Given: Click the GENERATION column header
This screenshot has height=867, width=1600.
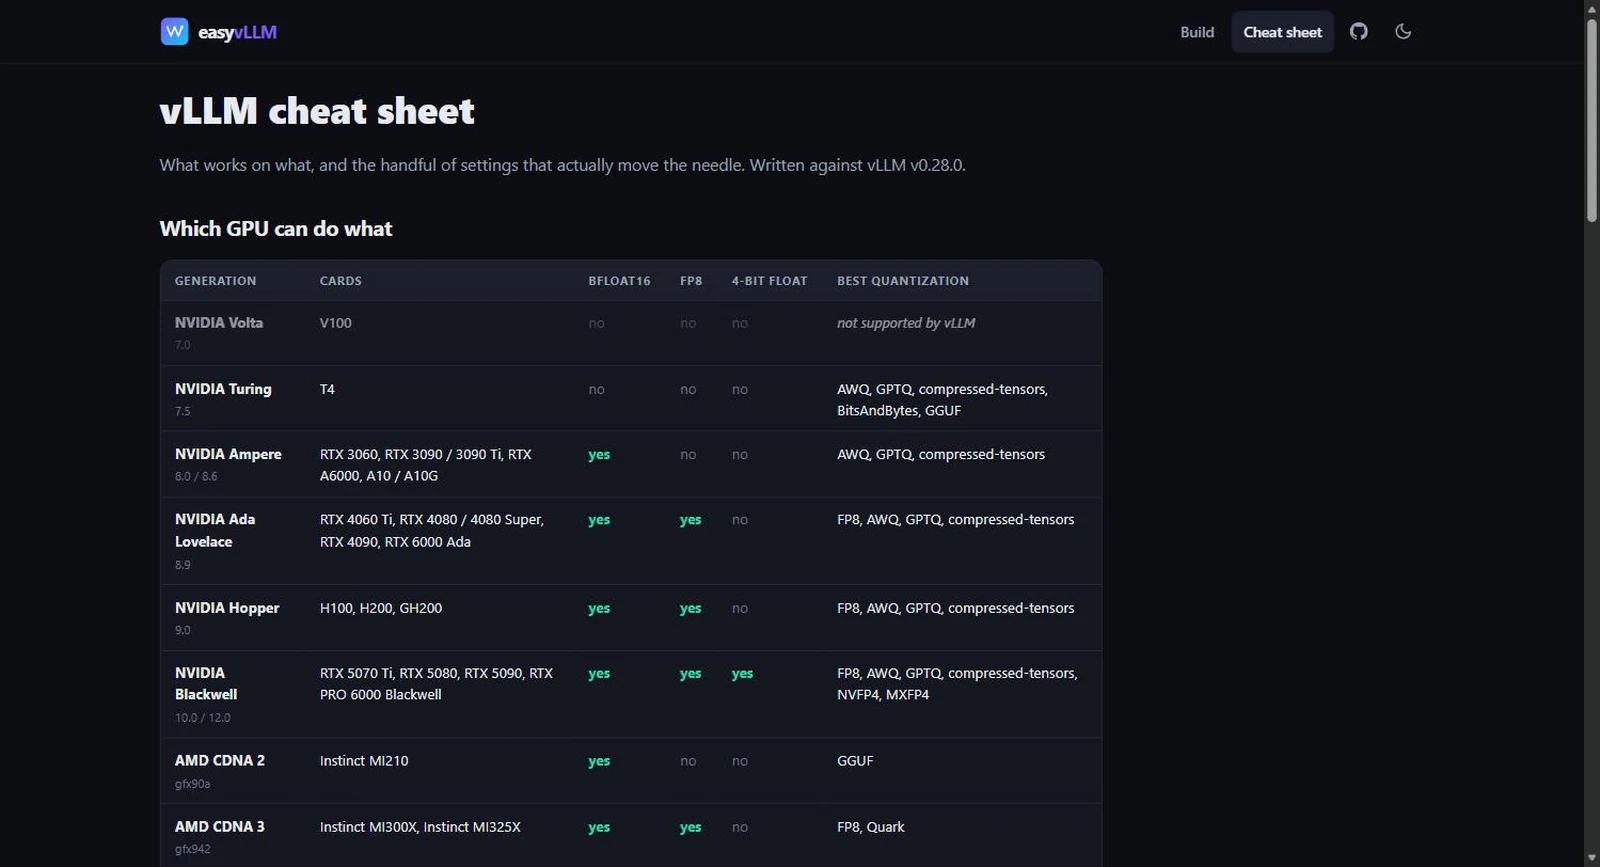Looking at the screenshot, I should point(215,281).
